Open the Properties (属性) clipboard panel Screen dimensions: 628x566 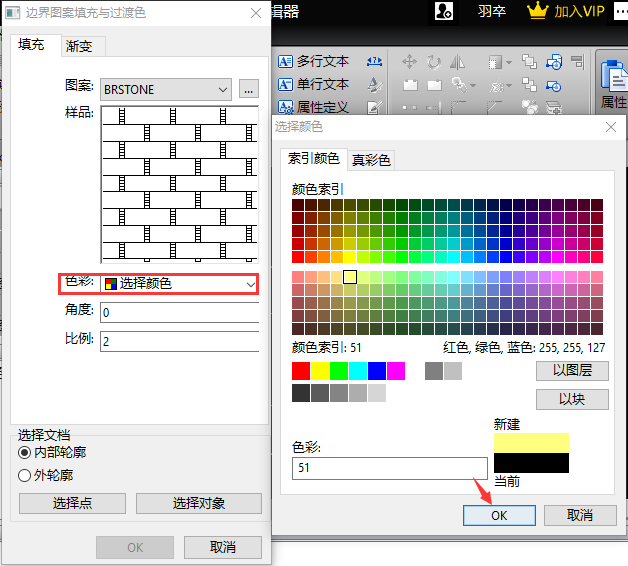coord(613,84)
